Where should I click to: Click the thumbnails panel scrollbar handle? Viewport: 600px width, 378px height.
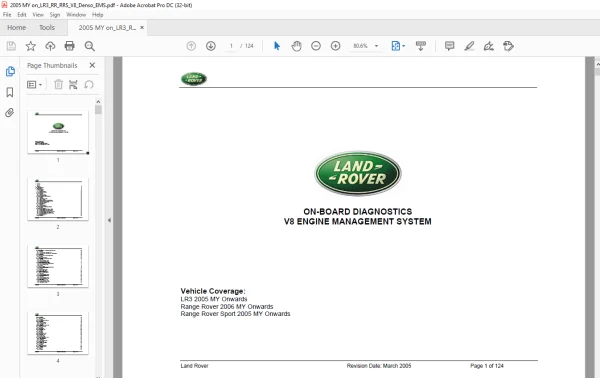pos(98,110)
